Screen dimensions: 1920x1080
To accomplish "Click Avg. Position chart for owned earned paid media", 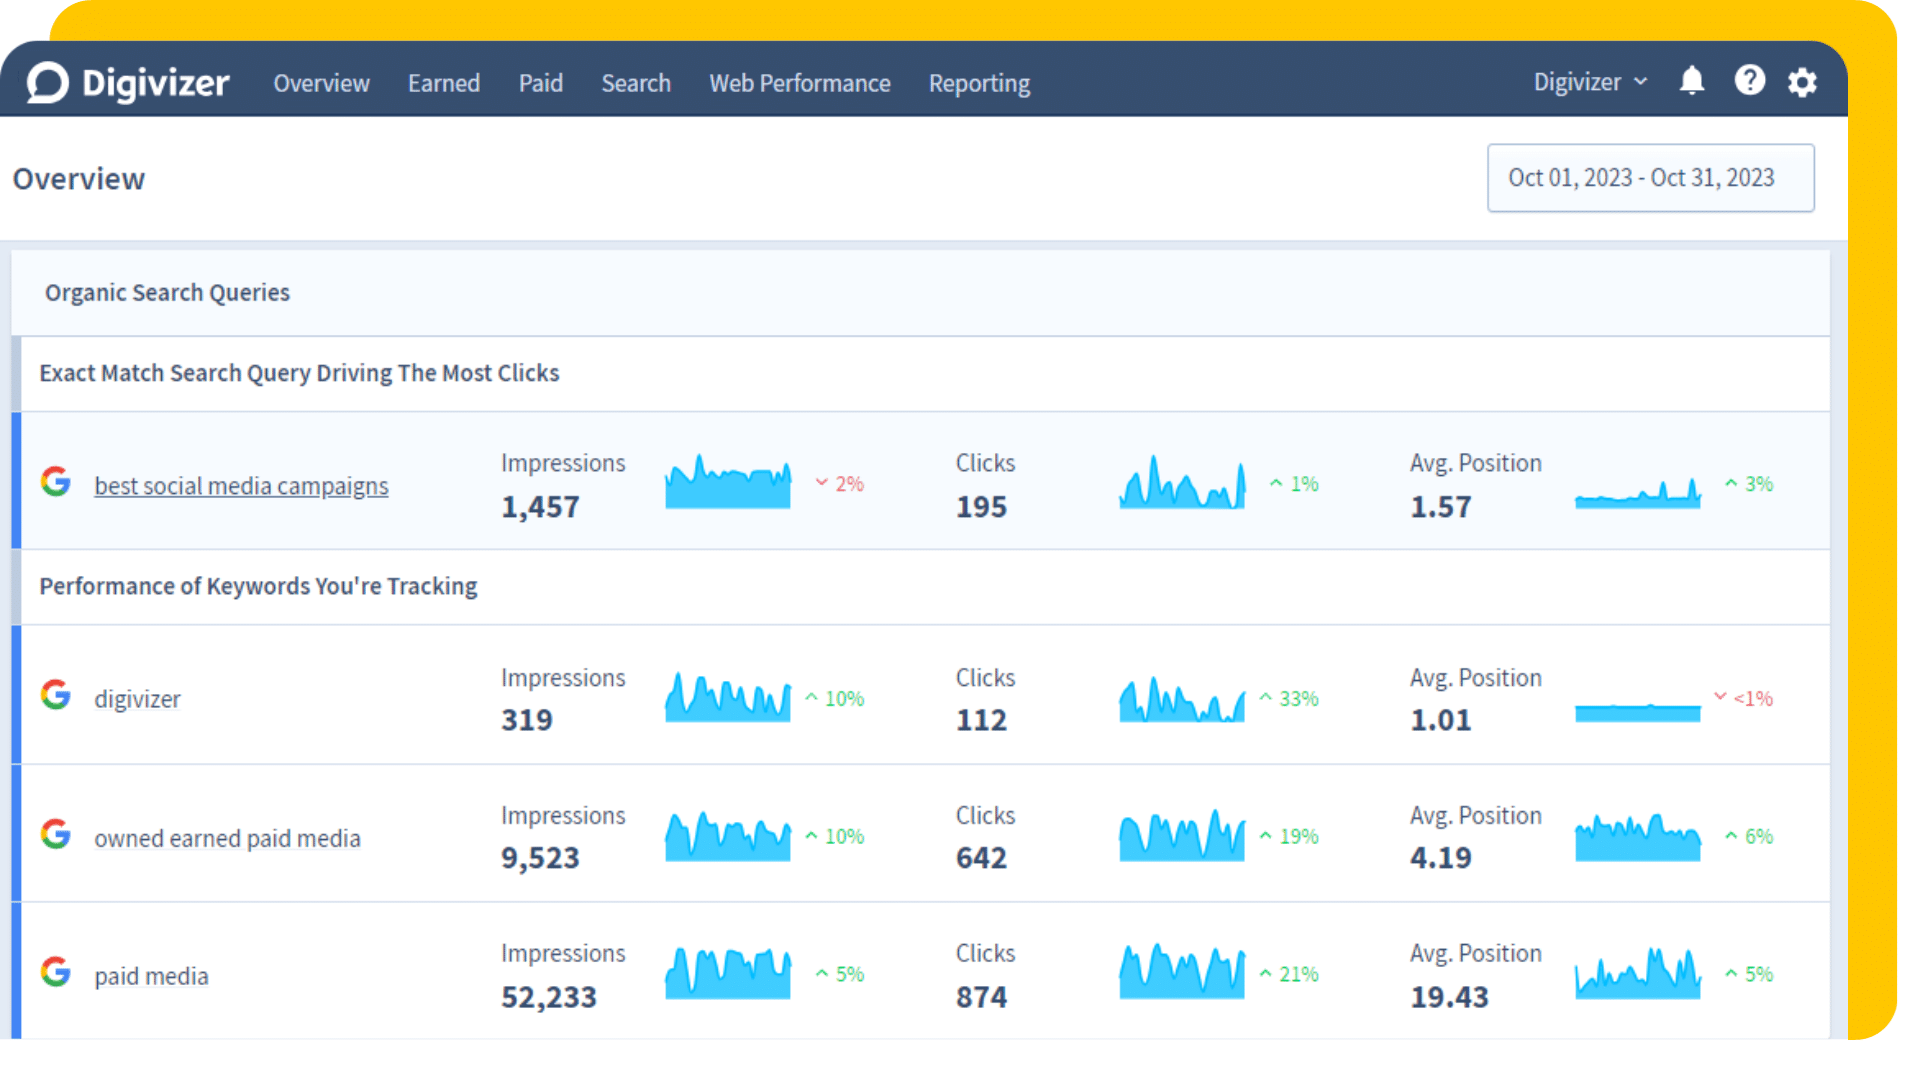I will pos(1637,837).
